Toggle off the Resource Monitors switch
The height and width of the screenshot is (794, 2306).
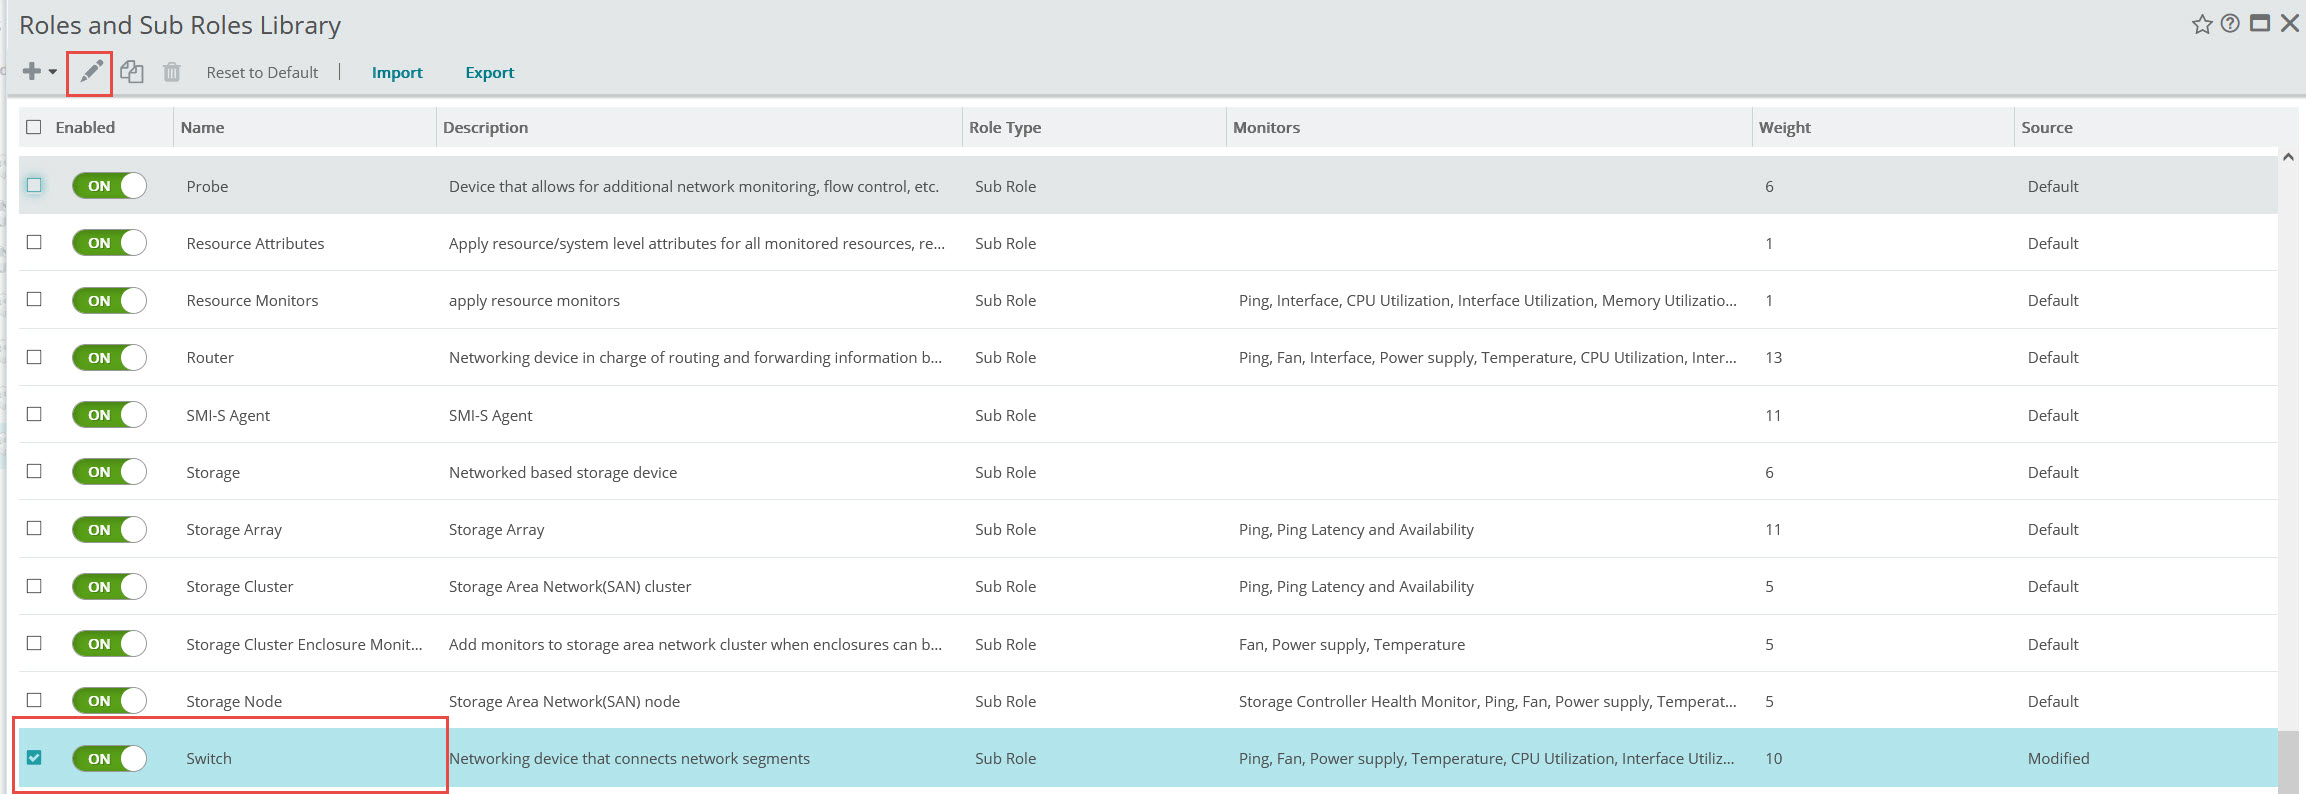[109, 300]
